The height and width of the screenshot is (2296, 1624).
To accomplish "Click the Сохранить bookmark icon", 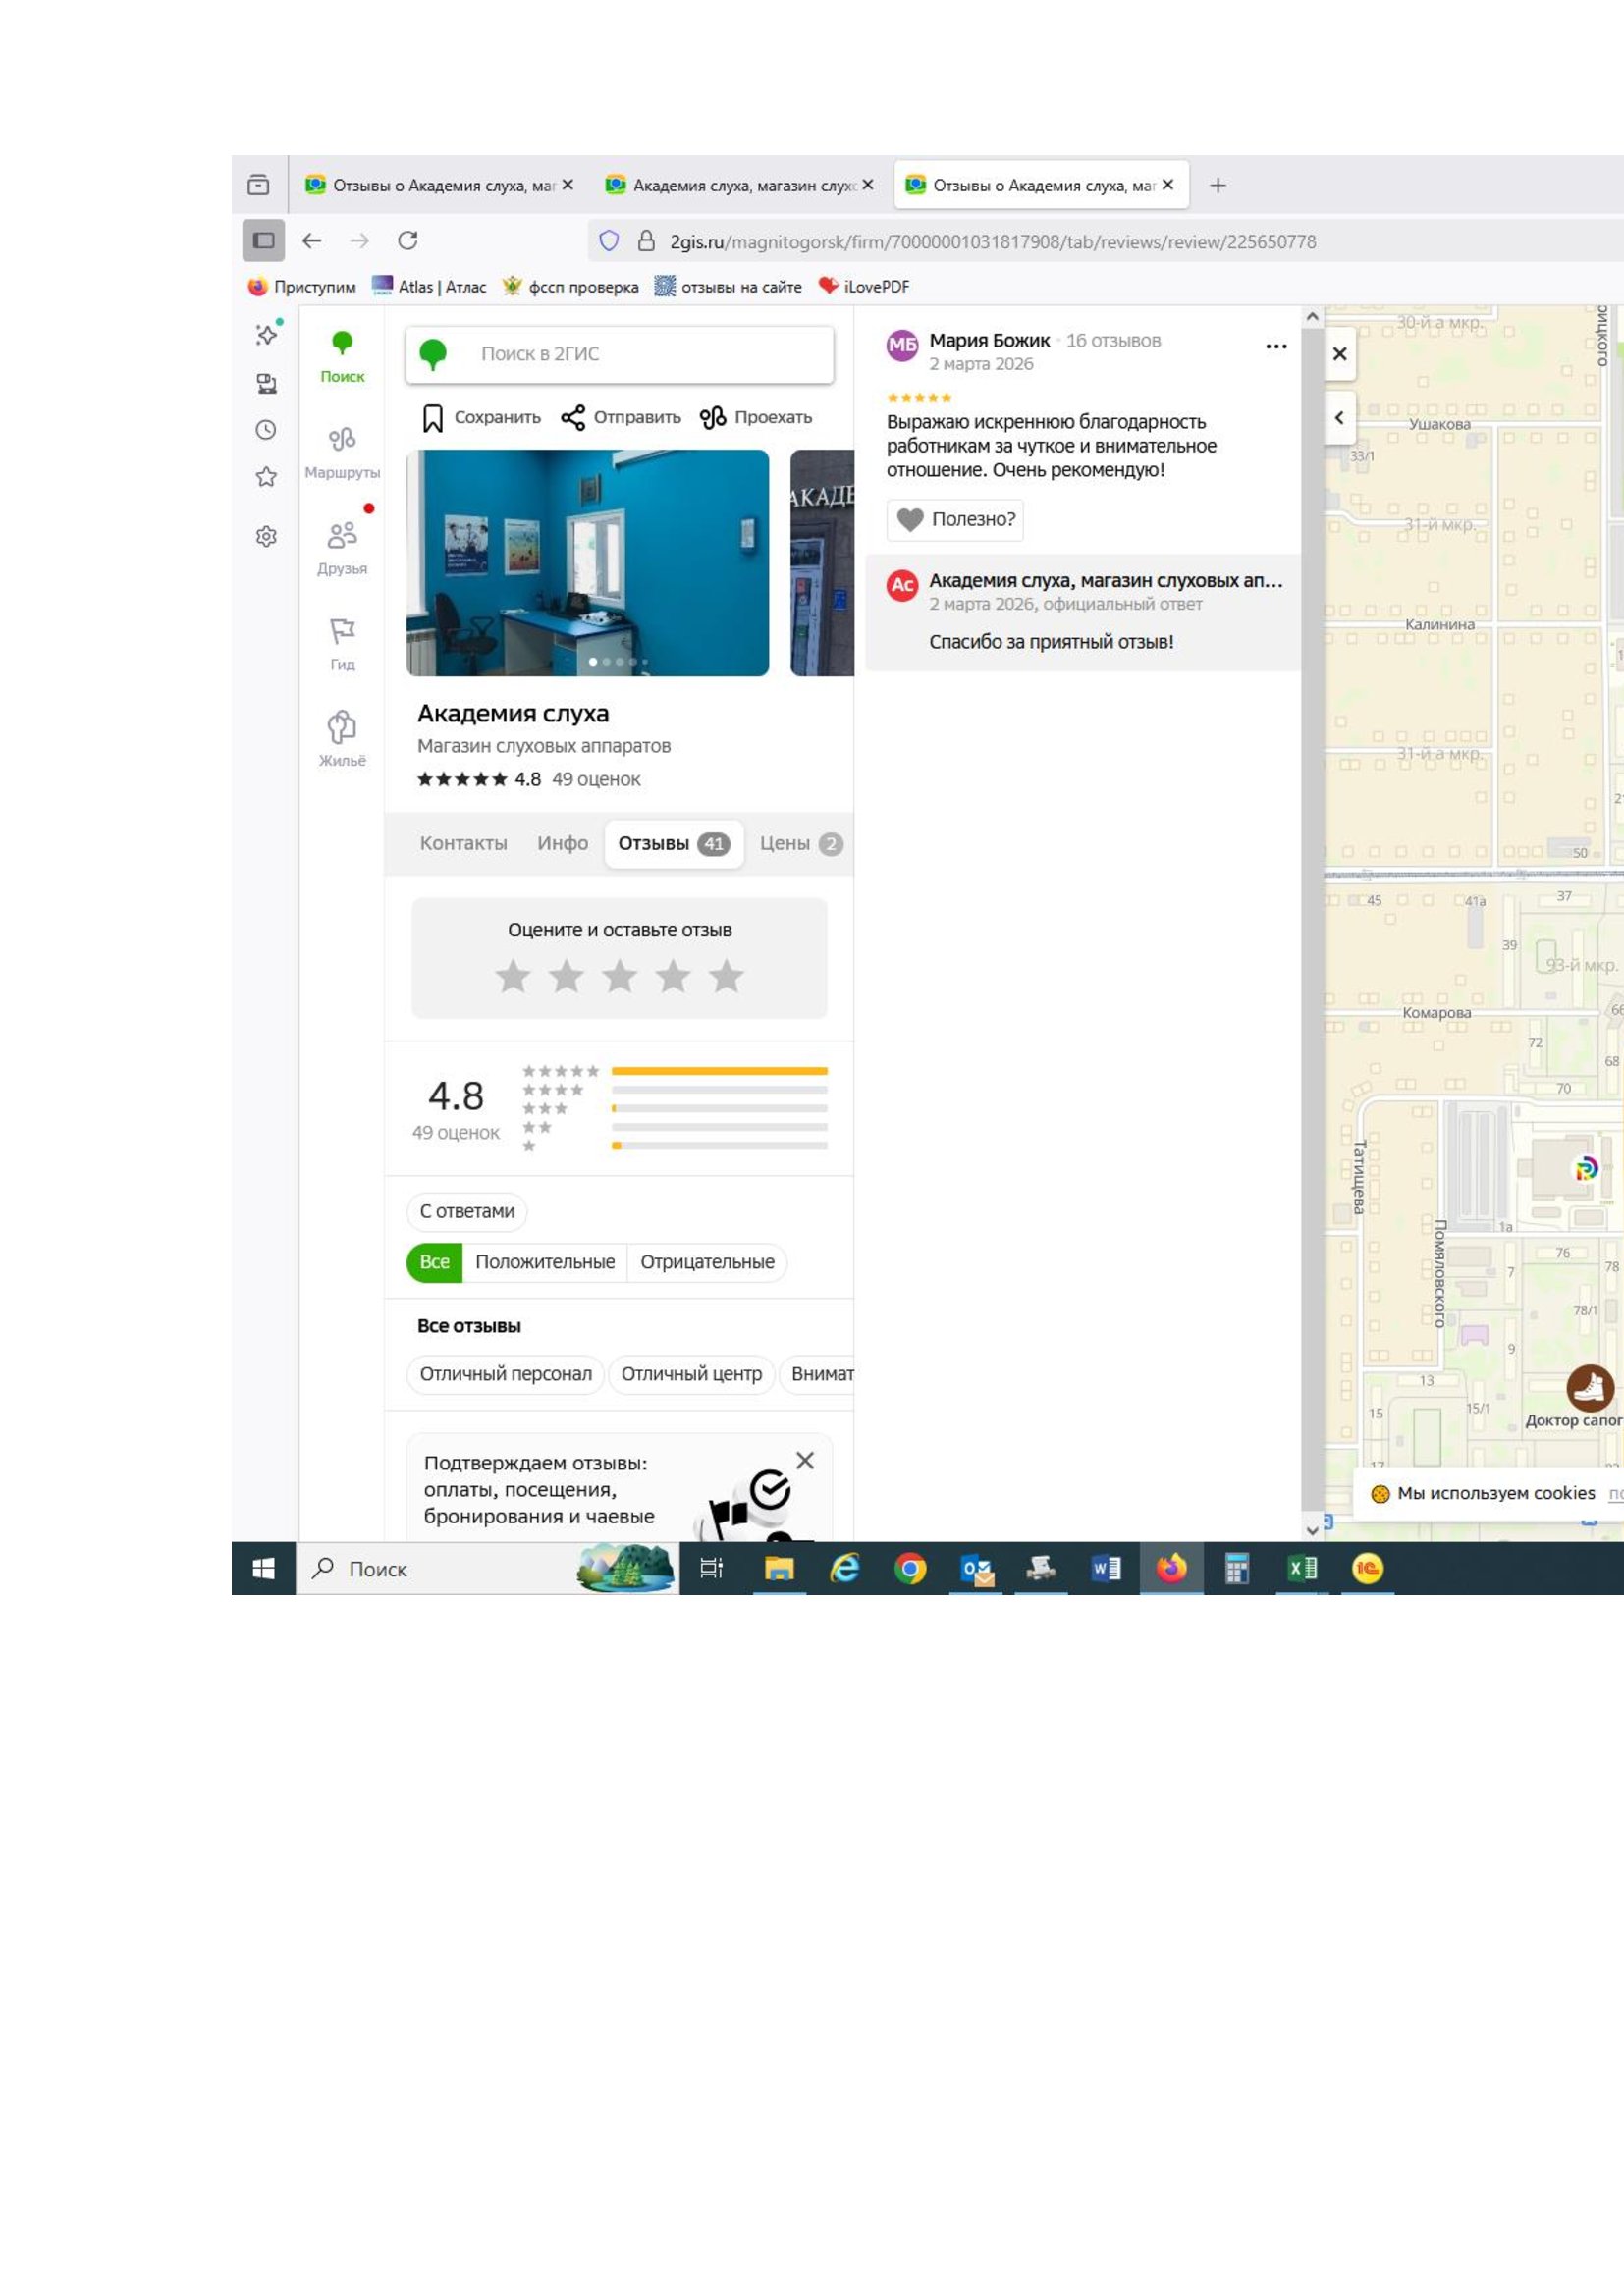I will (x=433, y=418).
